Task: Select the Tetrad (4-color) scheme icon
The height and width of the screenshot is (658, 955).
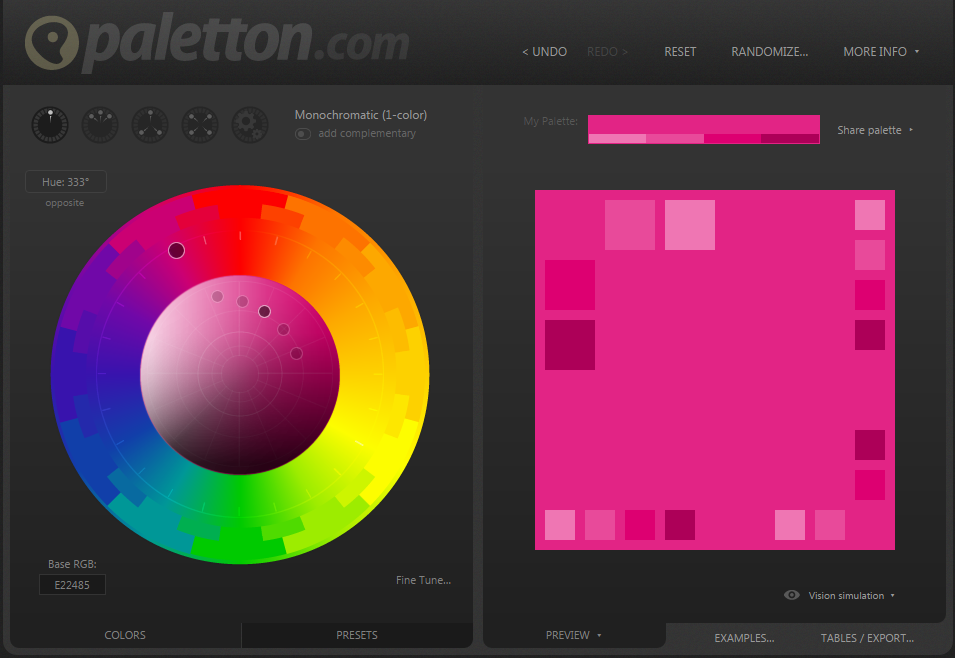Action: coord(200,125)
